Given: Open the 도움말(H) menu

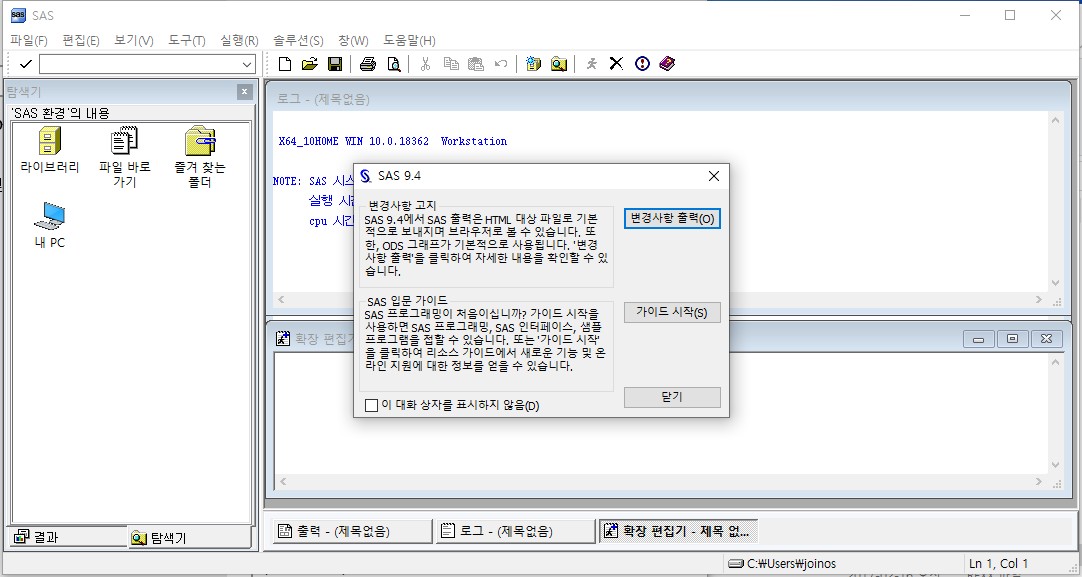Looking at the screenshot, I should coord(409,41).
